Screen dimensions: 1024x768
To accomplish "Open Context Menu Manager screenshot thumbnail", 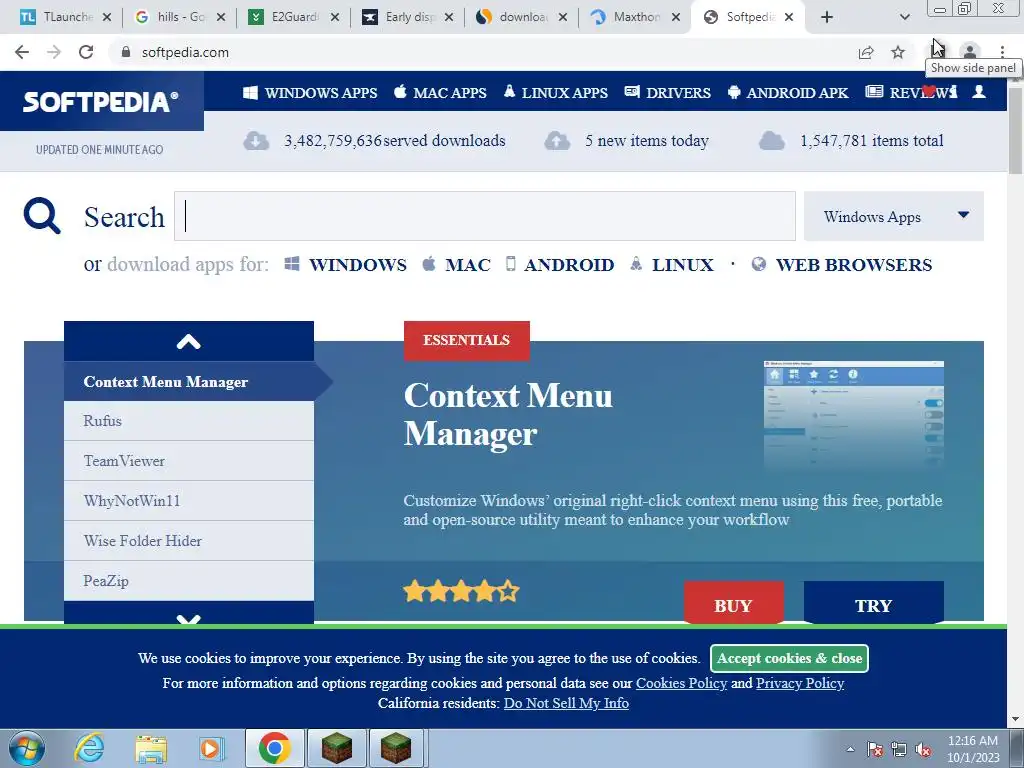I will click(854, 415).
